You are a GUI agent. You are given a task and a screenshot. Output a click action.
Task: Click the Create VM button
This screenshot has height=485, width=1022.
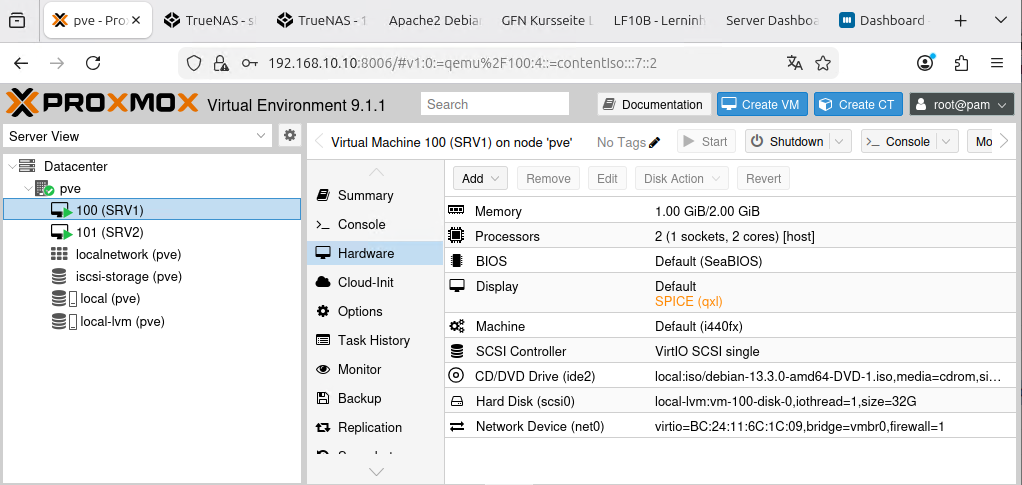[761, 105]
